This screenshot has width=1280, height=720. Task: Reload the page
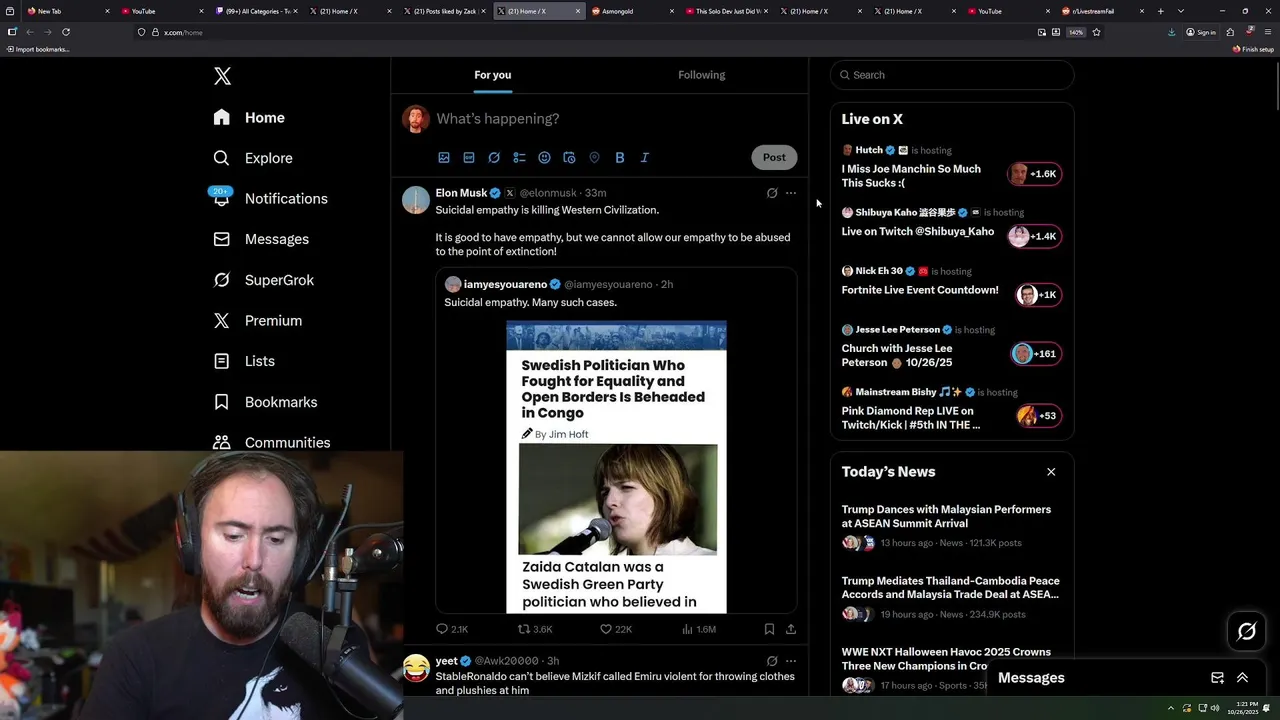[66, 32]
